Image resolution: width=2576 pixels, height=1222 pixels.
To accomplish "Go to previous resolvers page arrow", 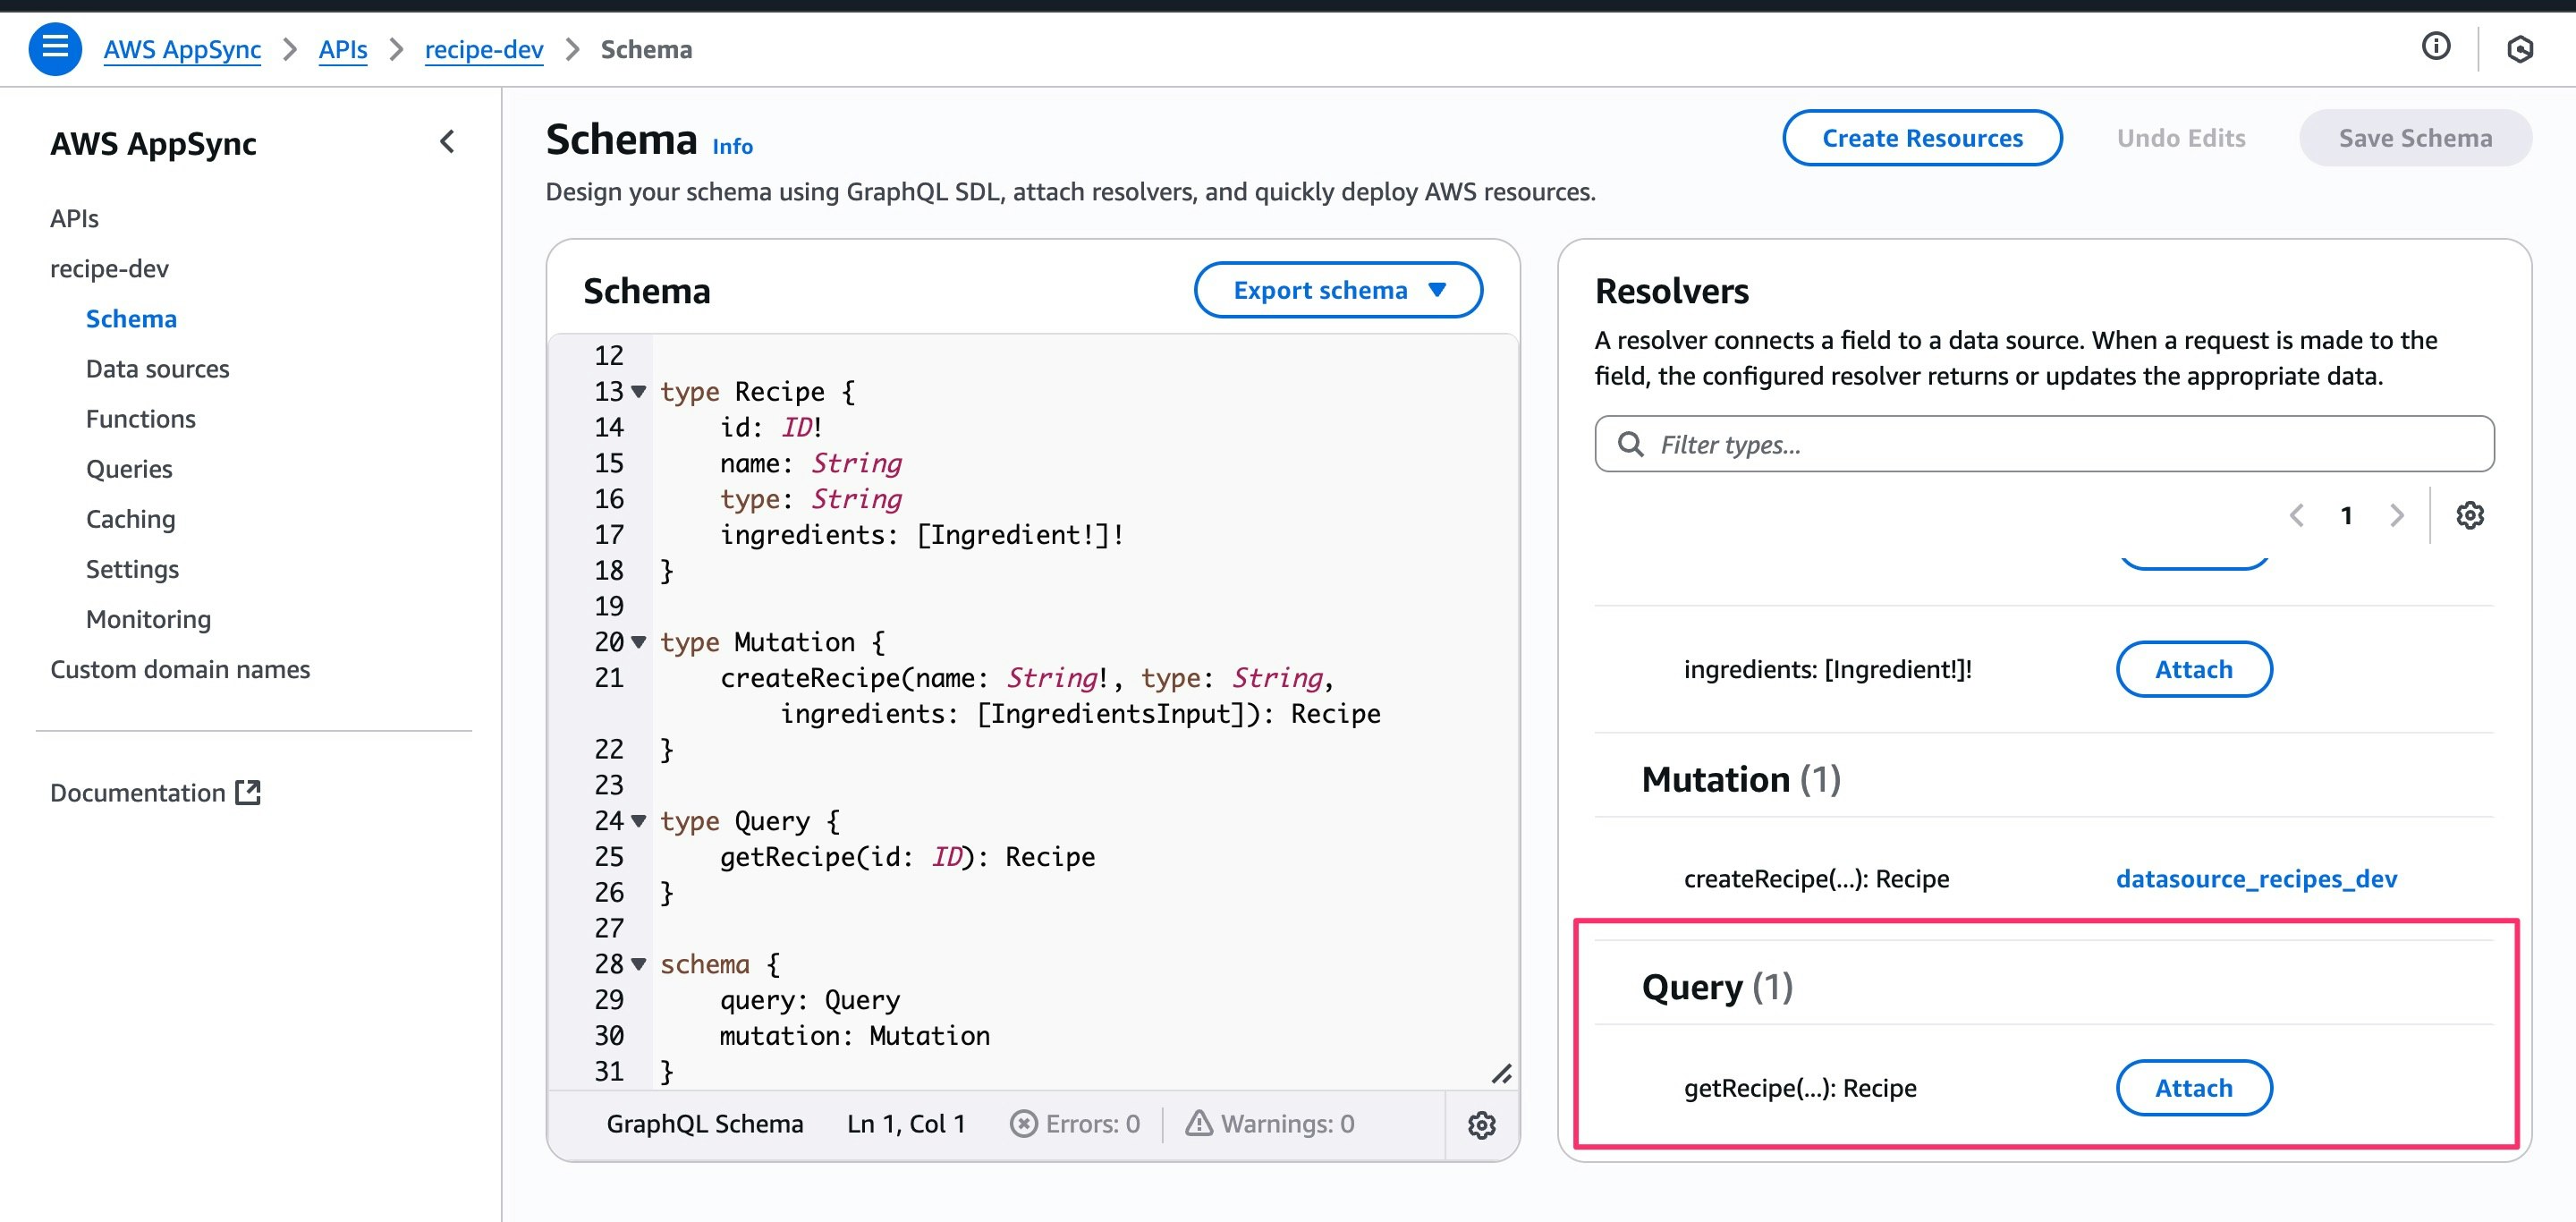I will click(x=2296, y=515).
